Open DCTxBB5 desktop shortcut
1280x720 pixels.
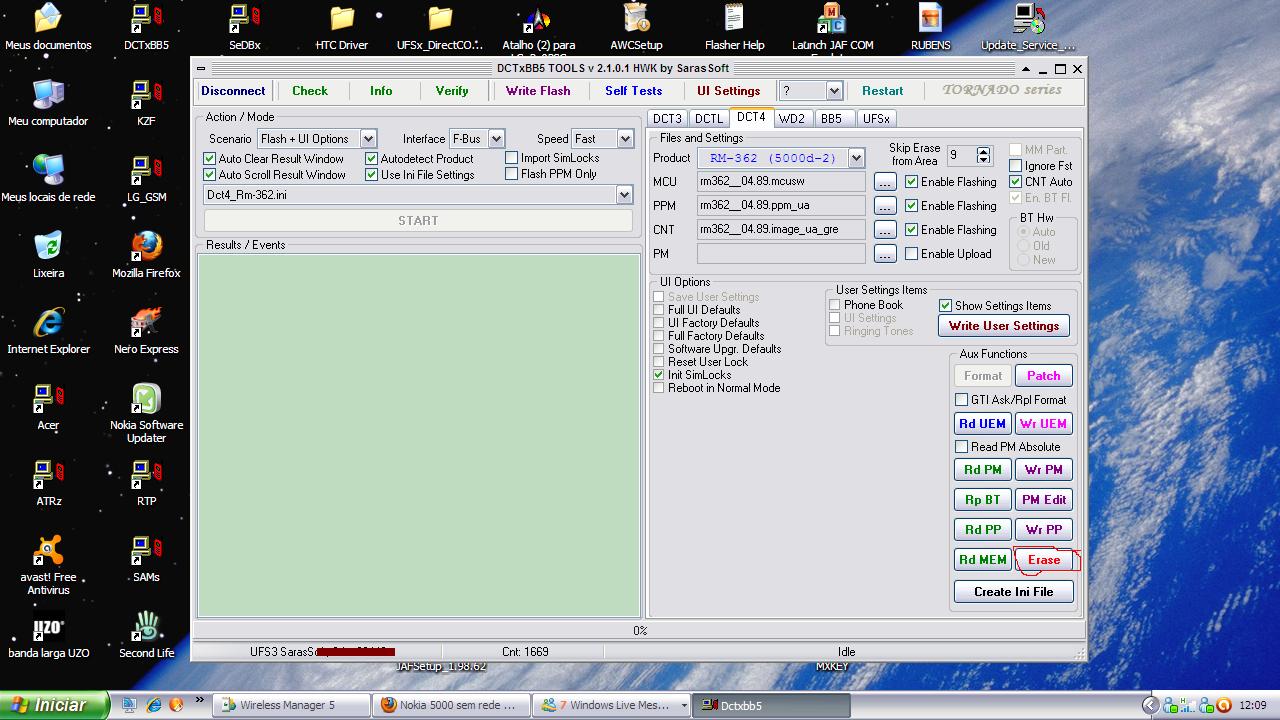click(146, 27)
